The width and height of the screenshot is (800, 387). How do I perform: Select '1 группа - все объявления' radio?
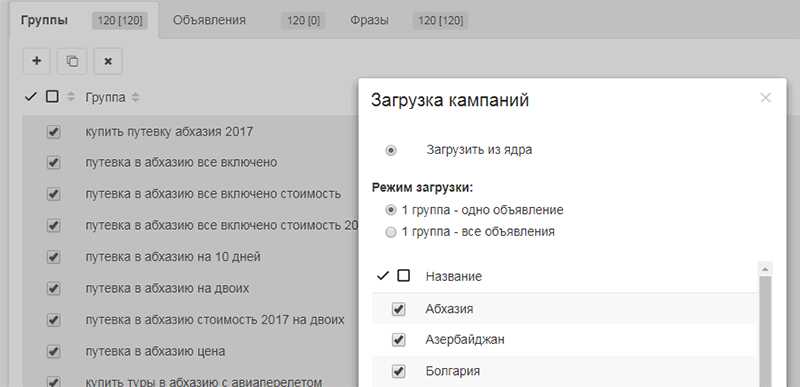pos(391,233)
